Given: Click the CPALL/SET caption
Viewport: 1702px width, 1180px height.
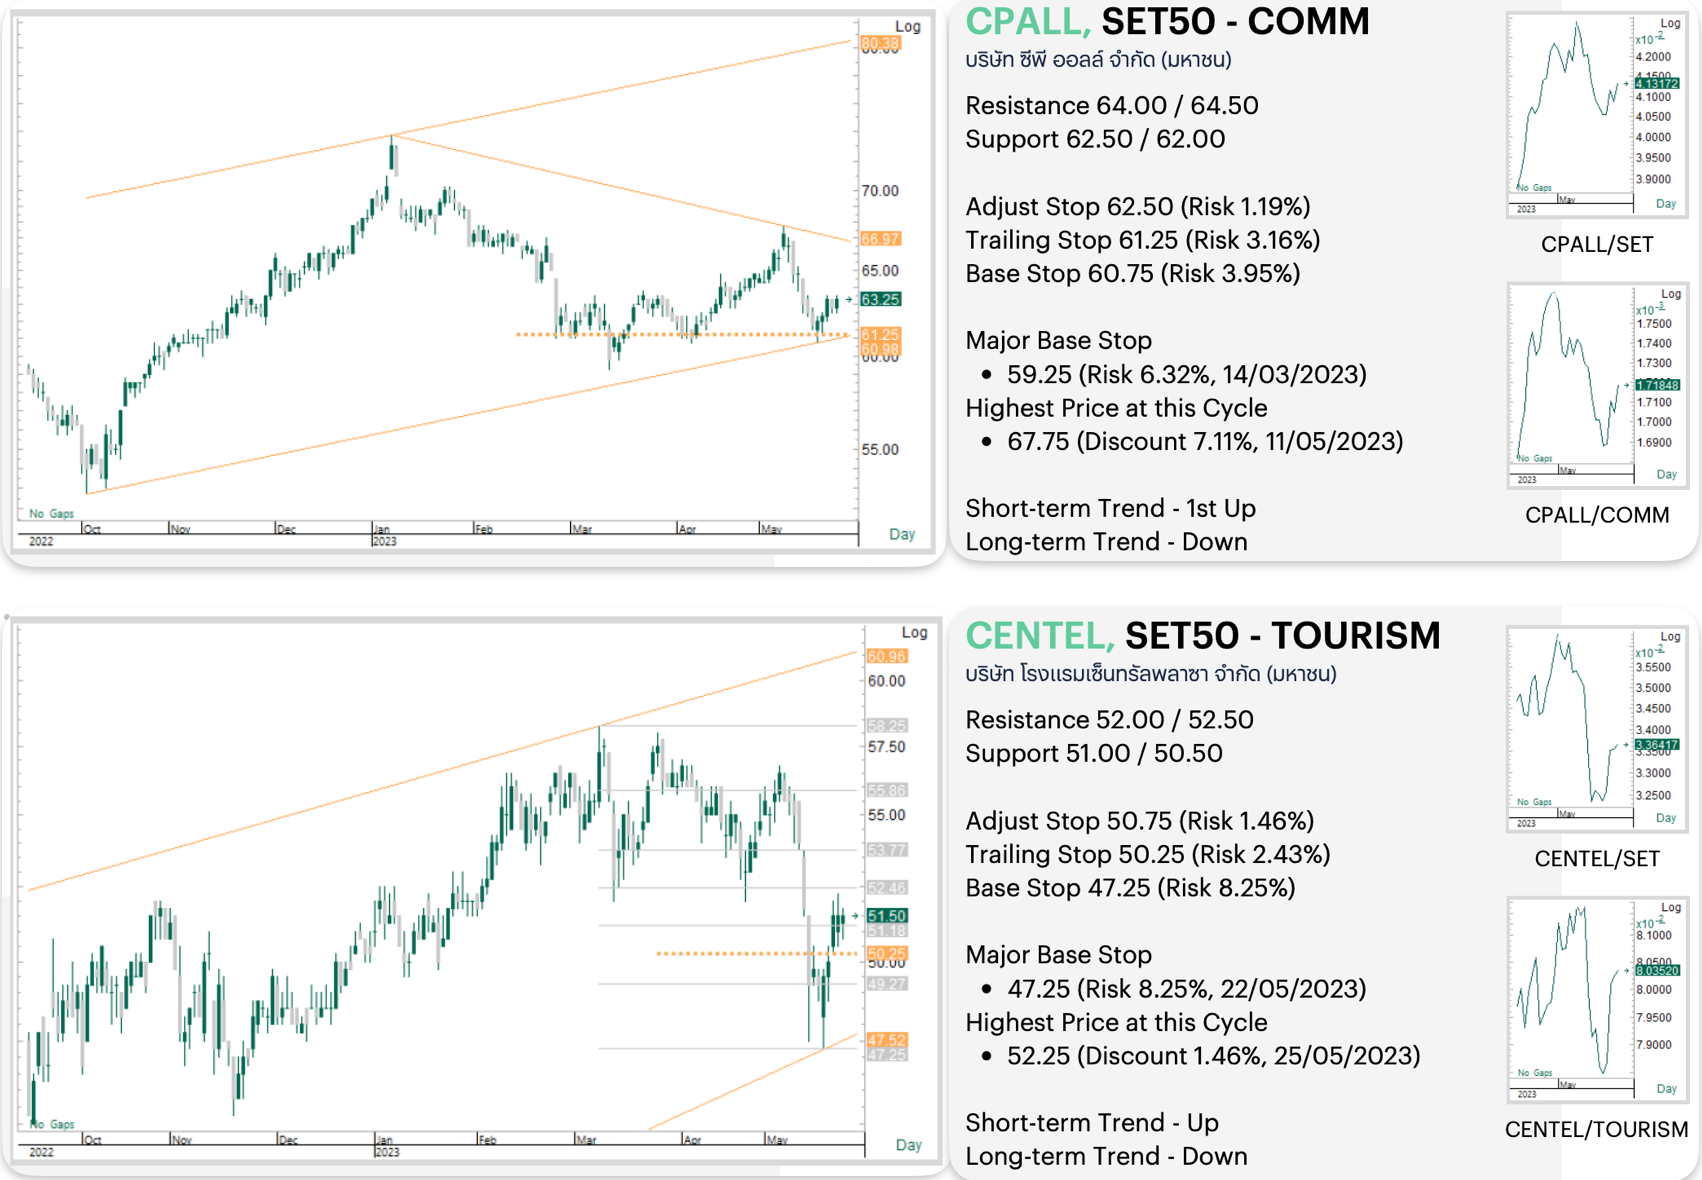Looking at the screenshot, I should click(x=1597, y=244).
